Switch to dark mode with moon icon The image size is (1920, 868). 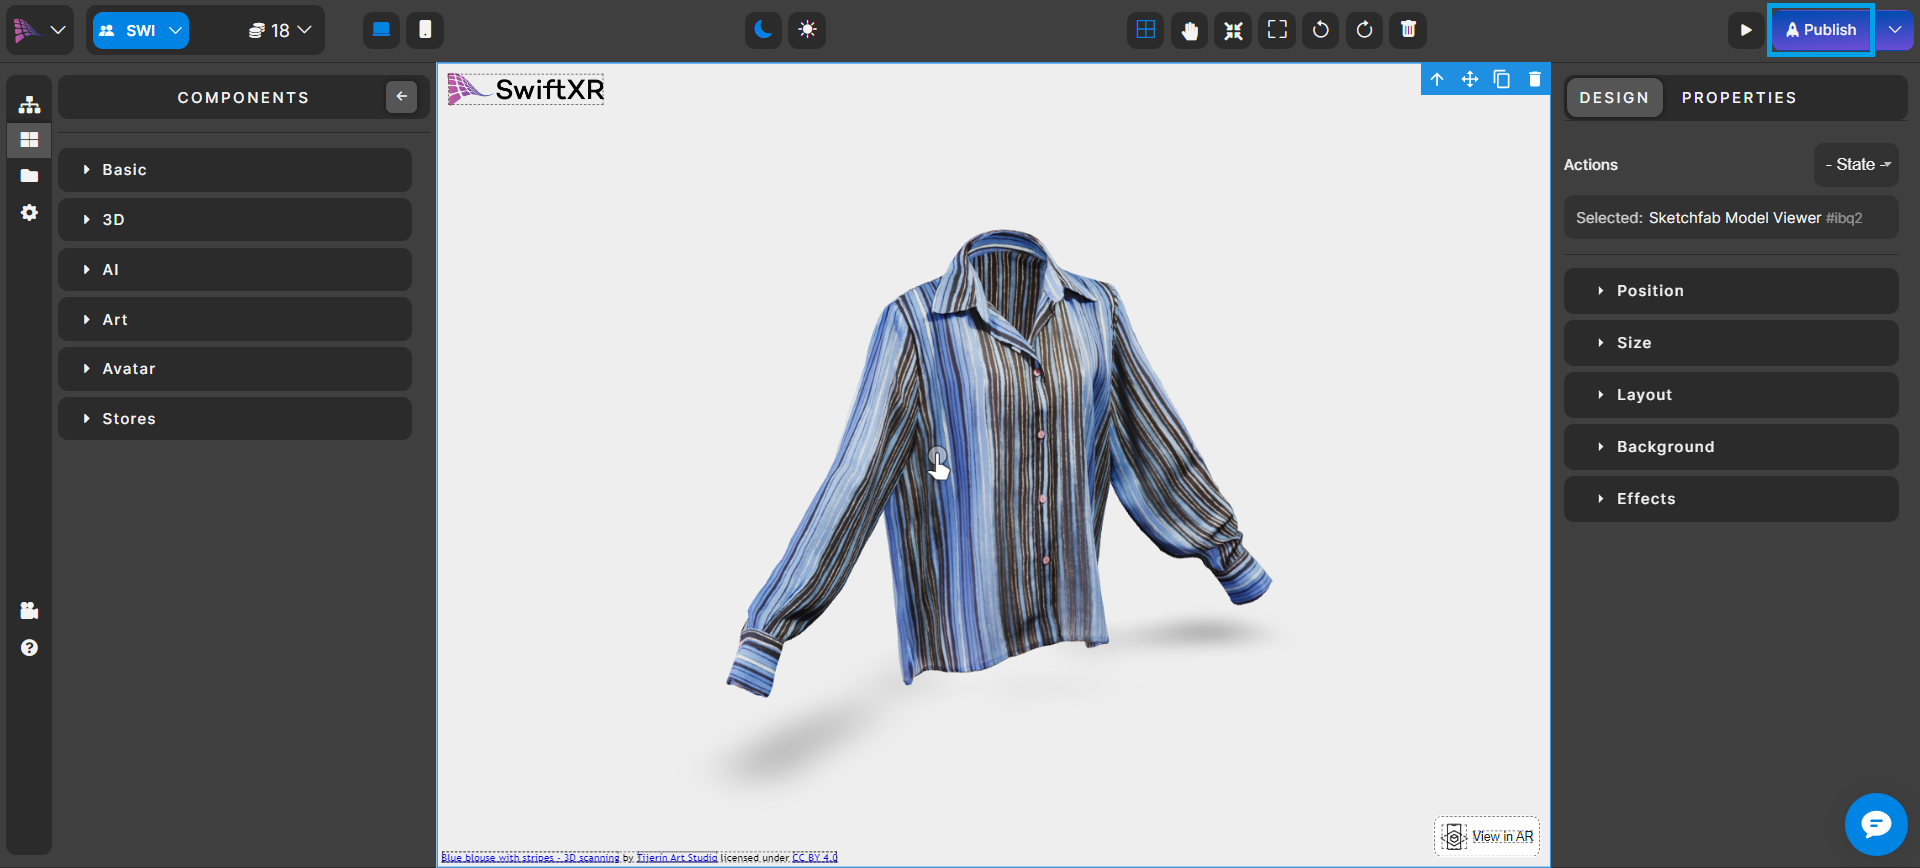tap(763, 30)
